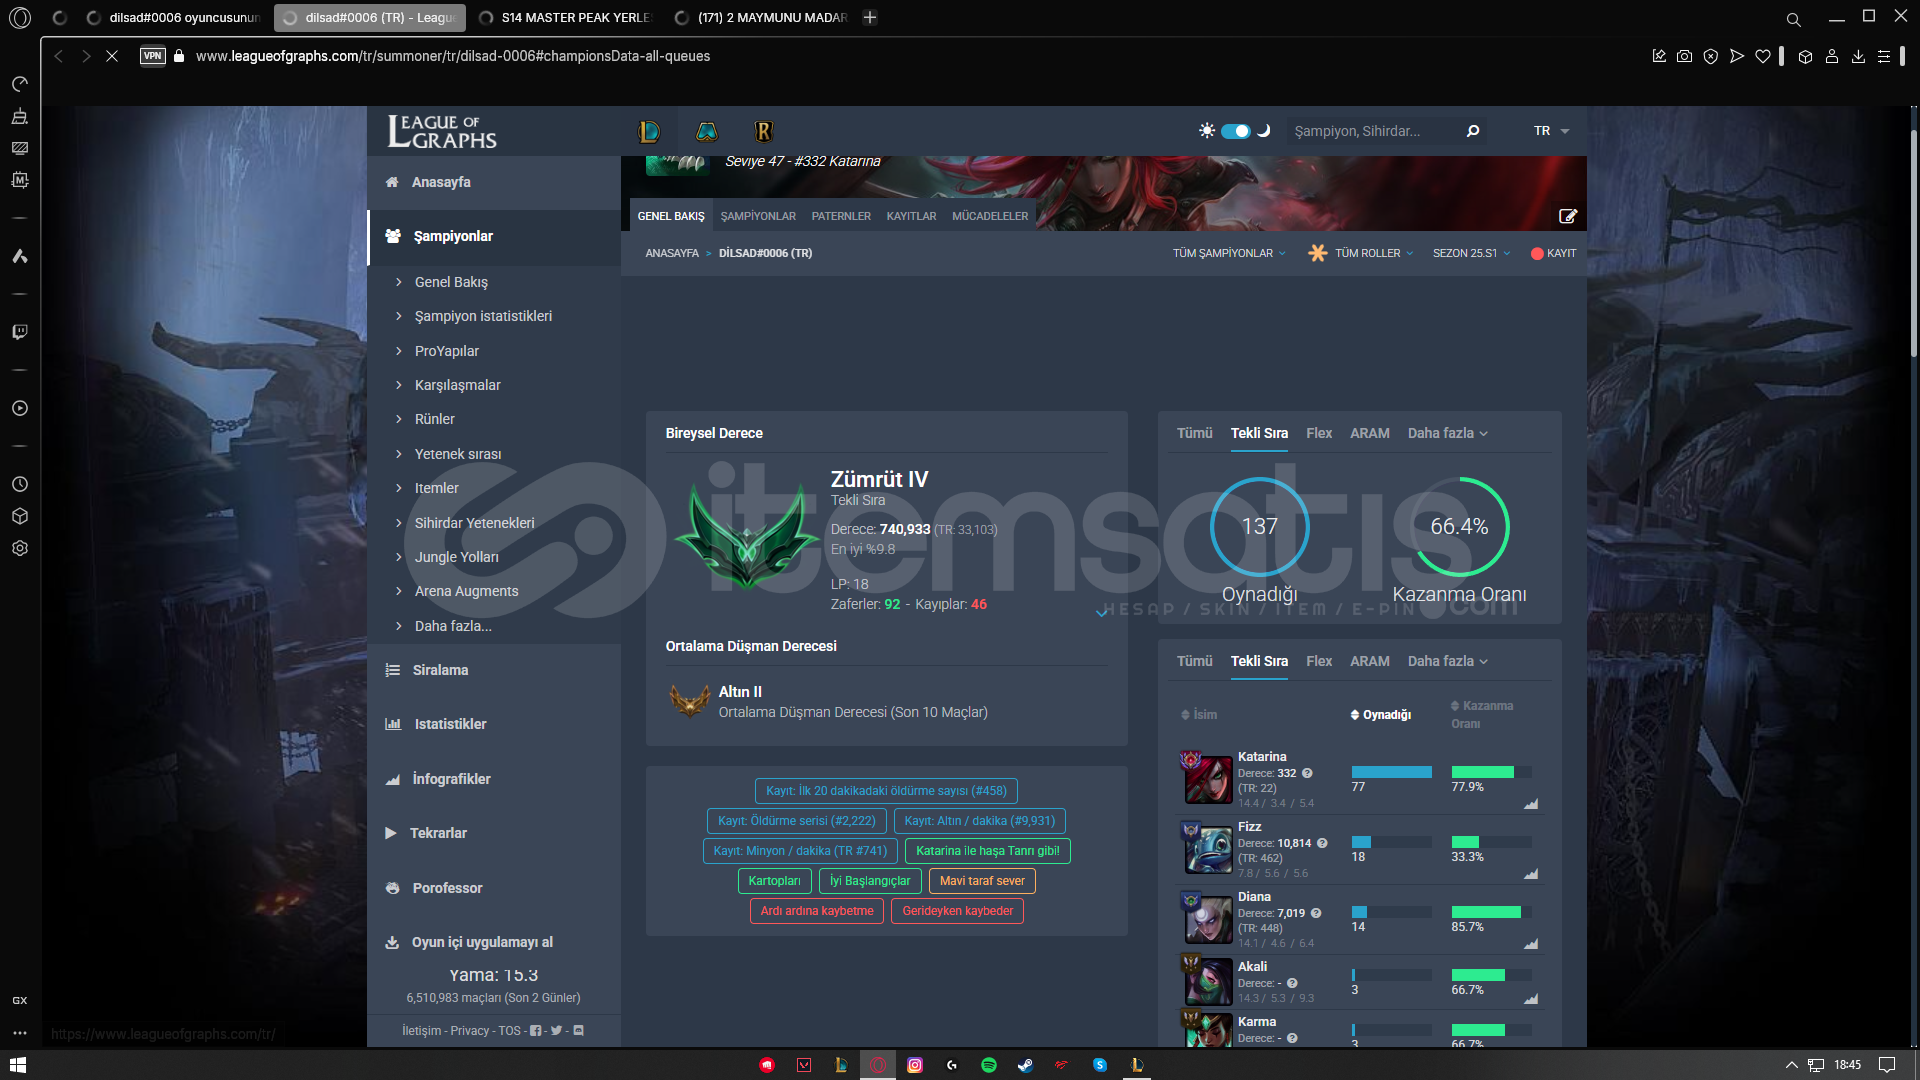Open Katarina champion thumbnail
Viewport: 1920px width, 1080px height.
pos(1208,778)
